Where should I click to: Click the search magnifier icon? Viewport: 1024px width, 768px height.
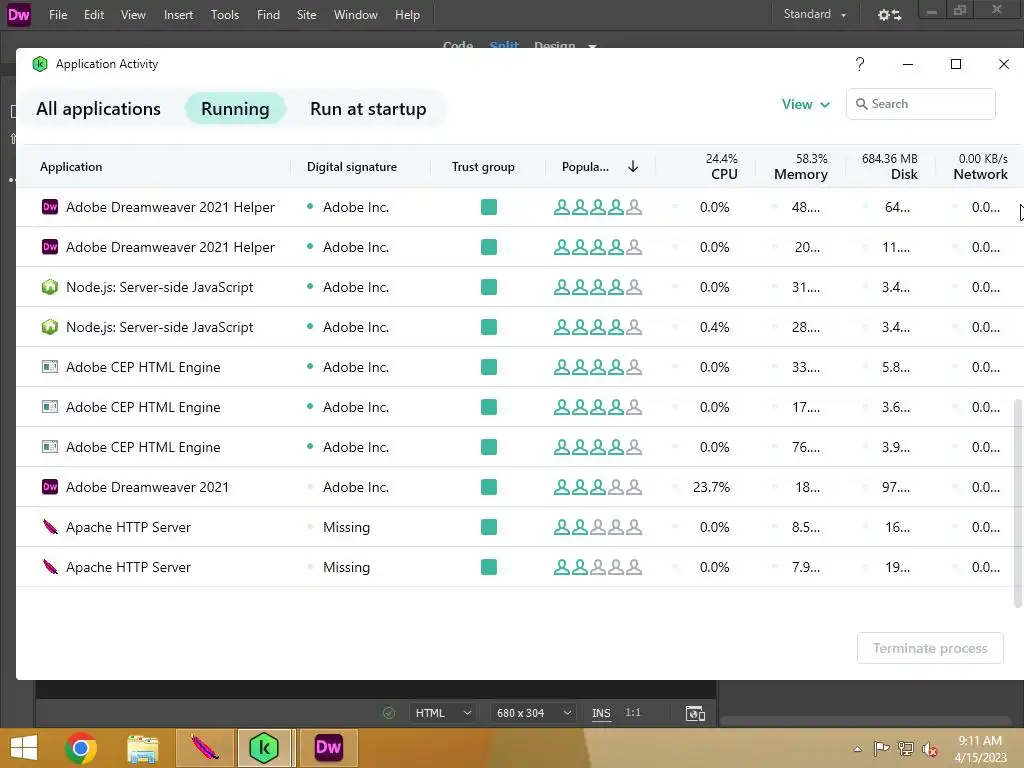[861, 104]
